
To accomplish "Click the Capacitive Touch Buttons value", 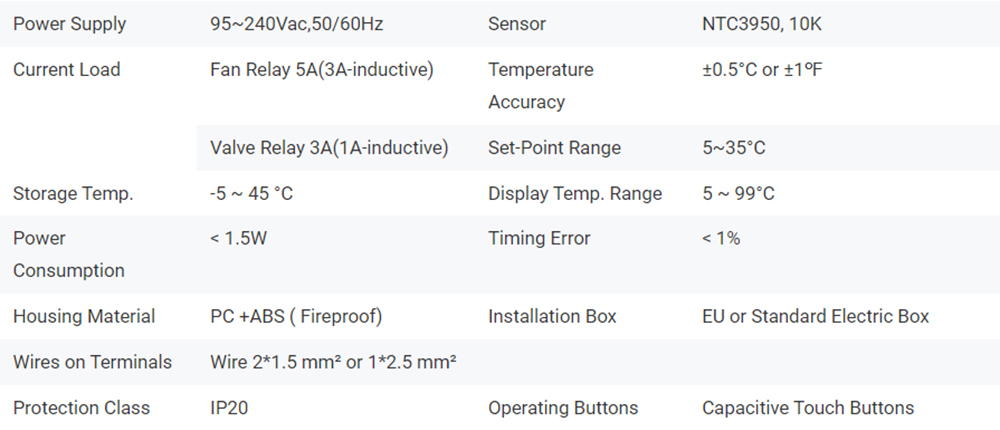I will (x=808, y=408).
